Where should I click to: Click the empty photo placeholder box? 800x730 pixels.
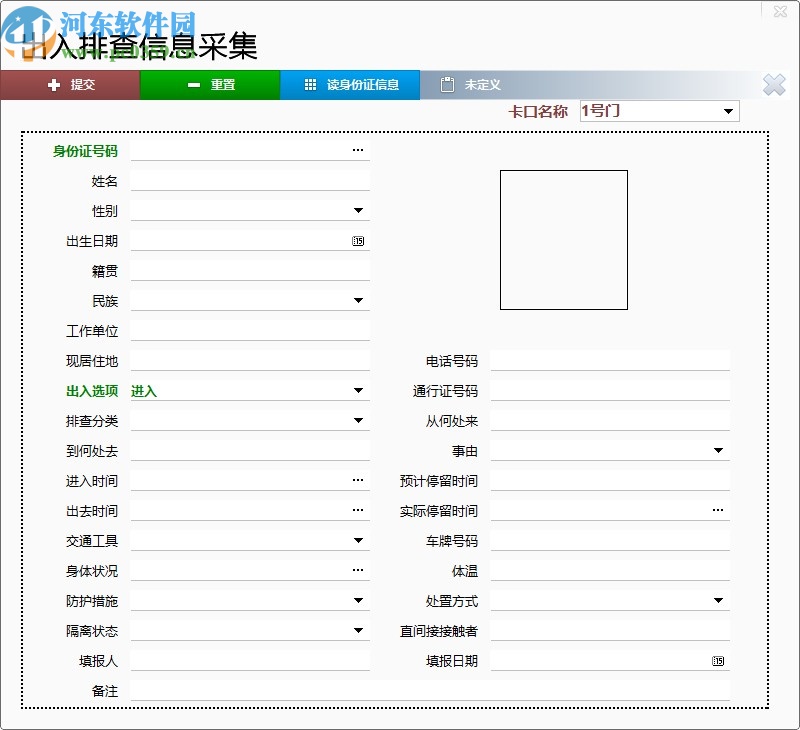(x=564, y=240)
